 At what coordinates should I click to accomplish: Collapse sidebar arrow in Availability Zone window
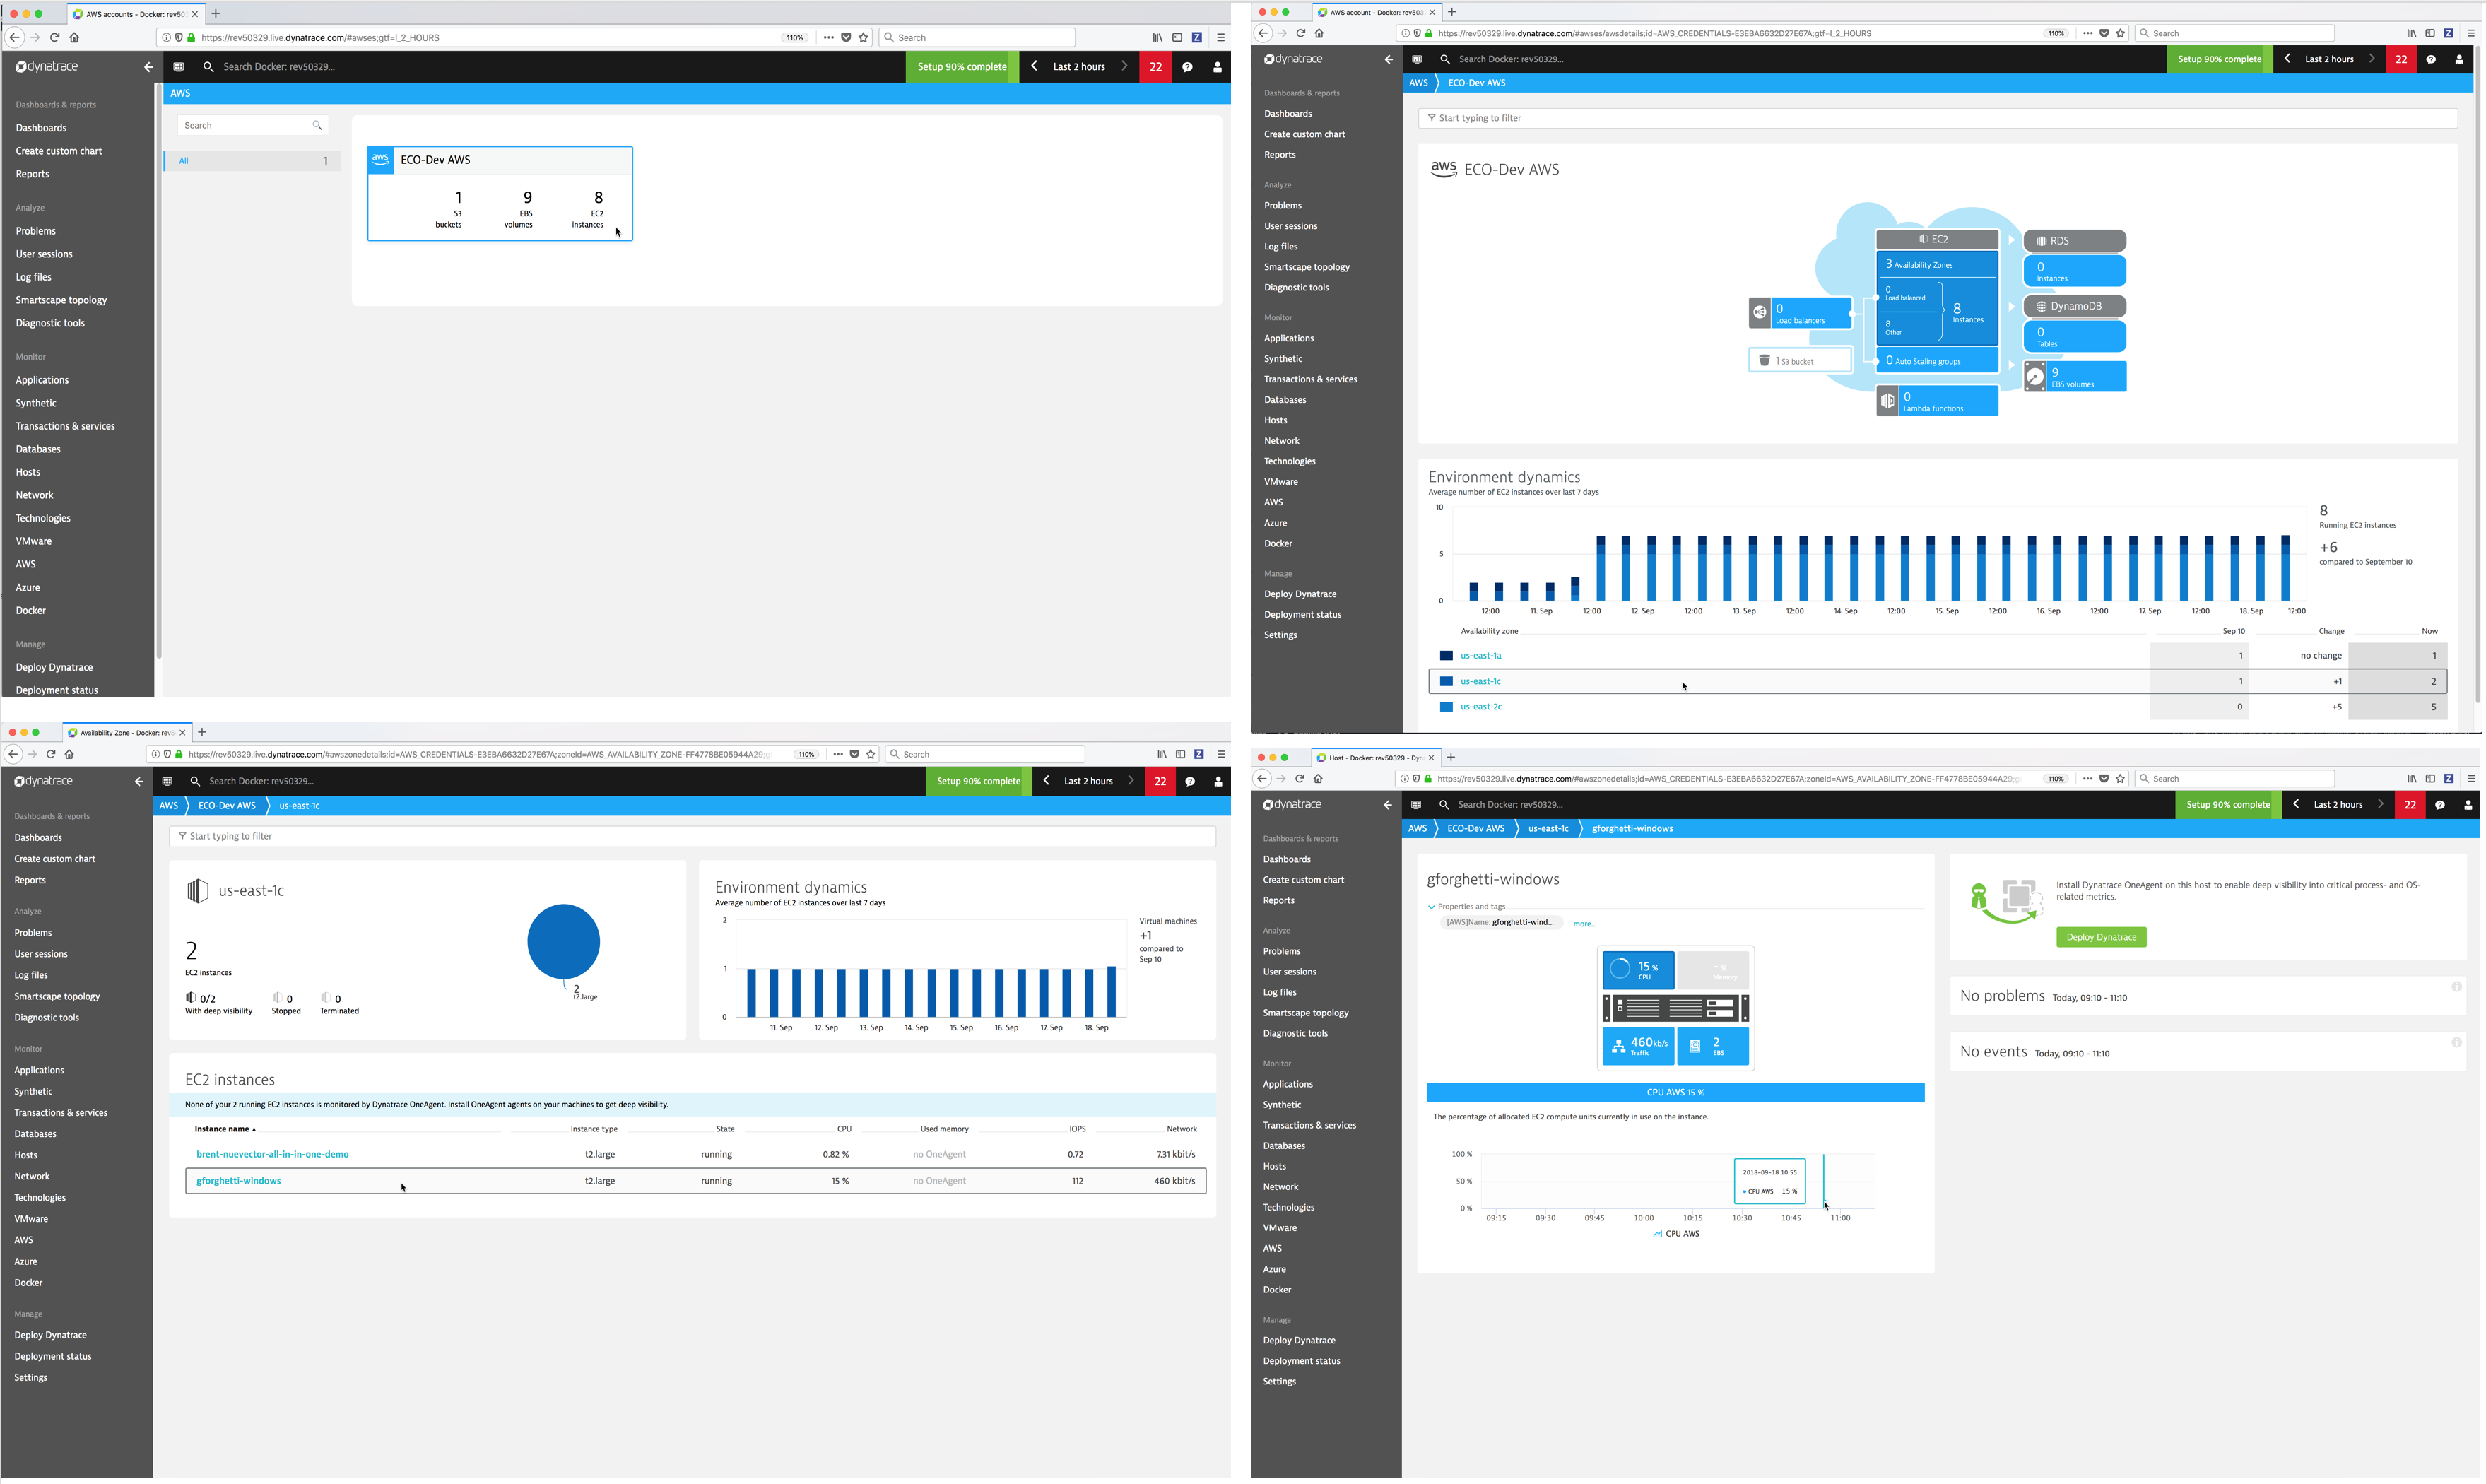[138, 782]
